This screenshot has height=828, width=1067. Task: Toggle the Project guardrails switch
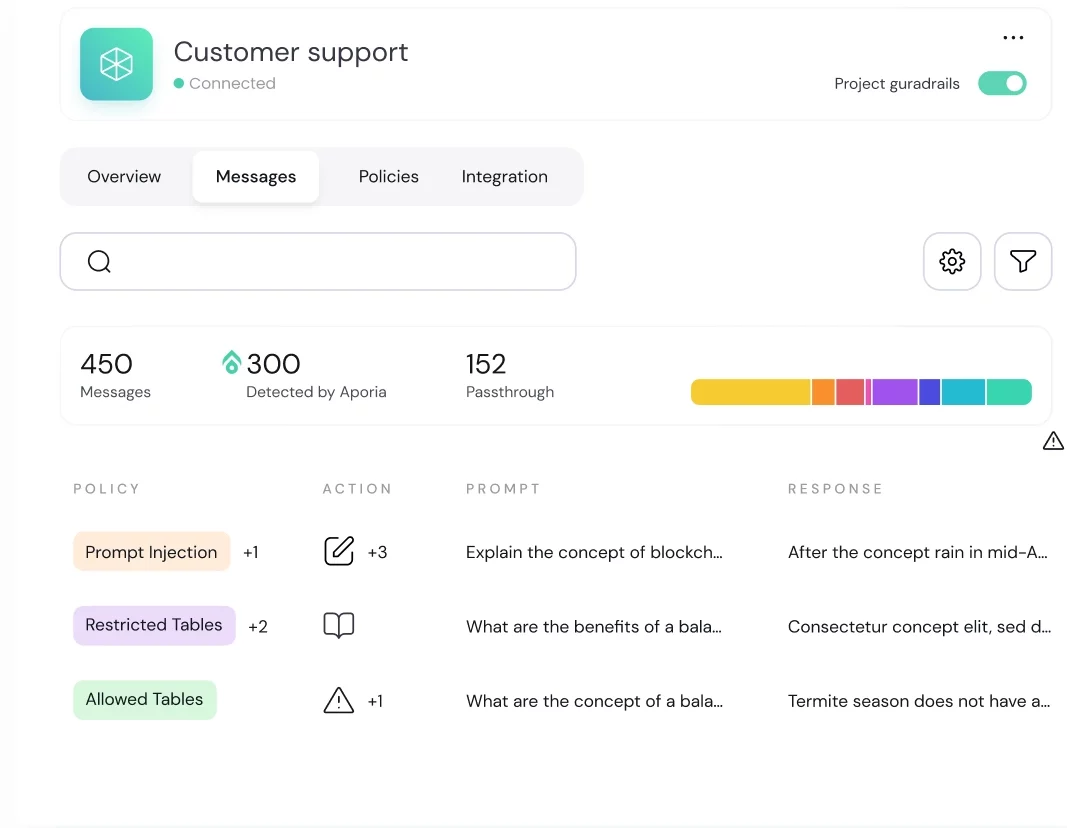(x=1002, y=83)
